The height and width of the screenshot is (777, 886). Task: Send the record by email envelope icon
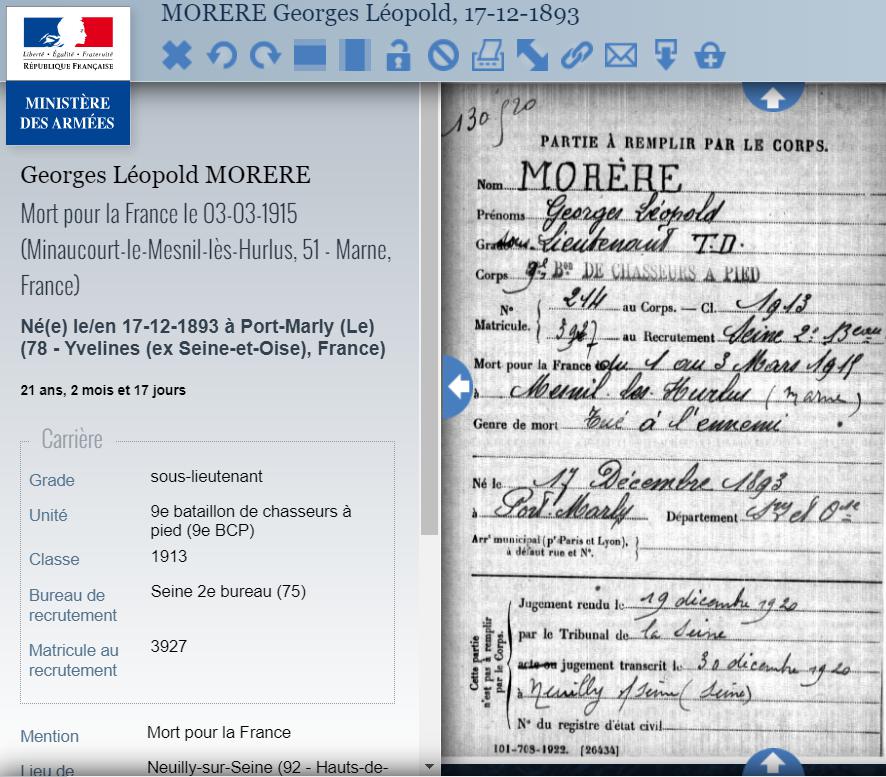[x=621, y=55]
